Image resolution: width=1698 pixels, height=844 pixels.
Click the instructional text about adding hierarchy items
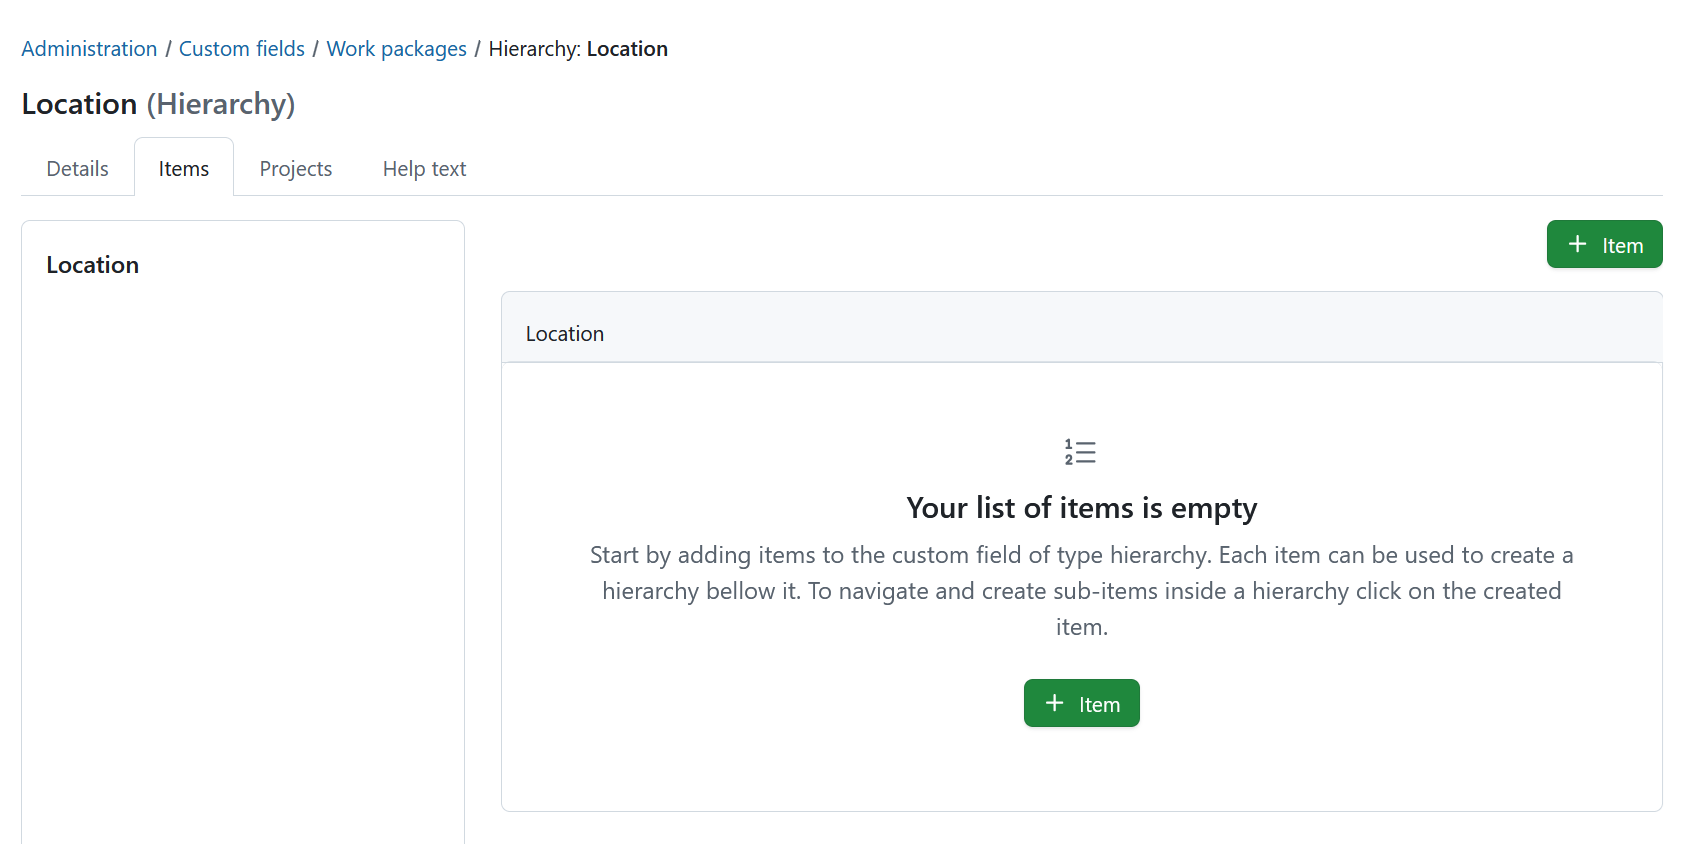(1081, 590)
